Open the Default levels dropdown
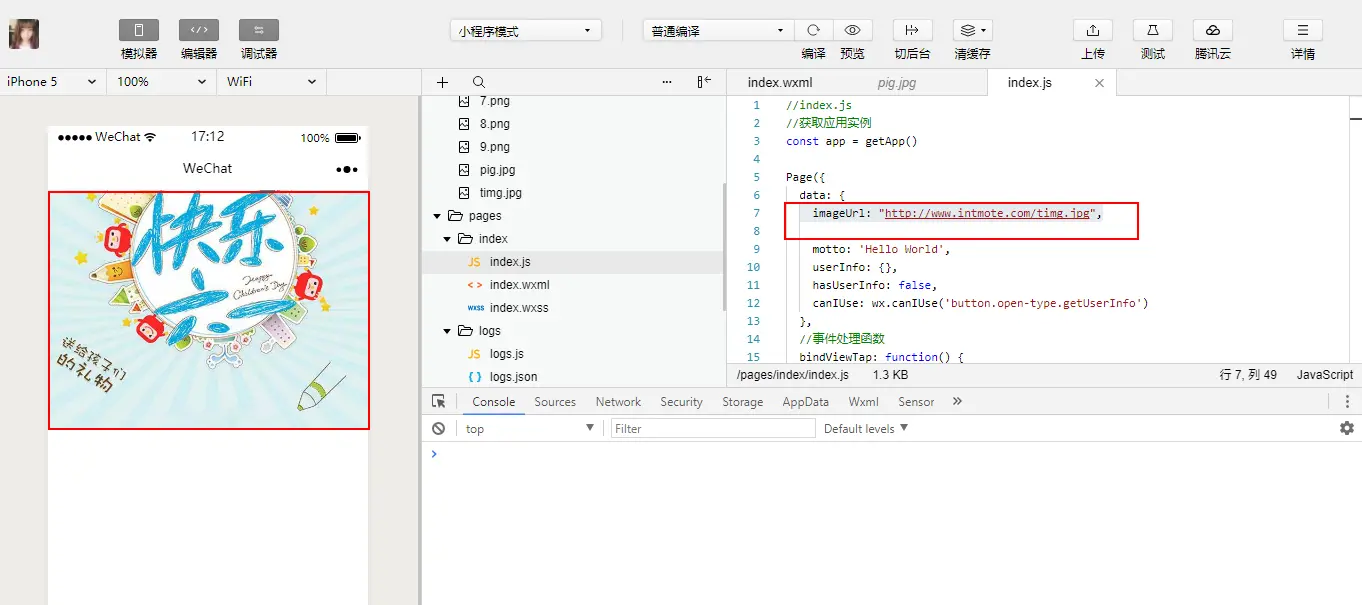The image size is (1362, 605). (866, 428)
